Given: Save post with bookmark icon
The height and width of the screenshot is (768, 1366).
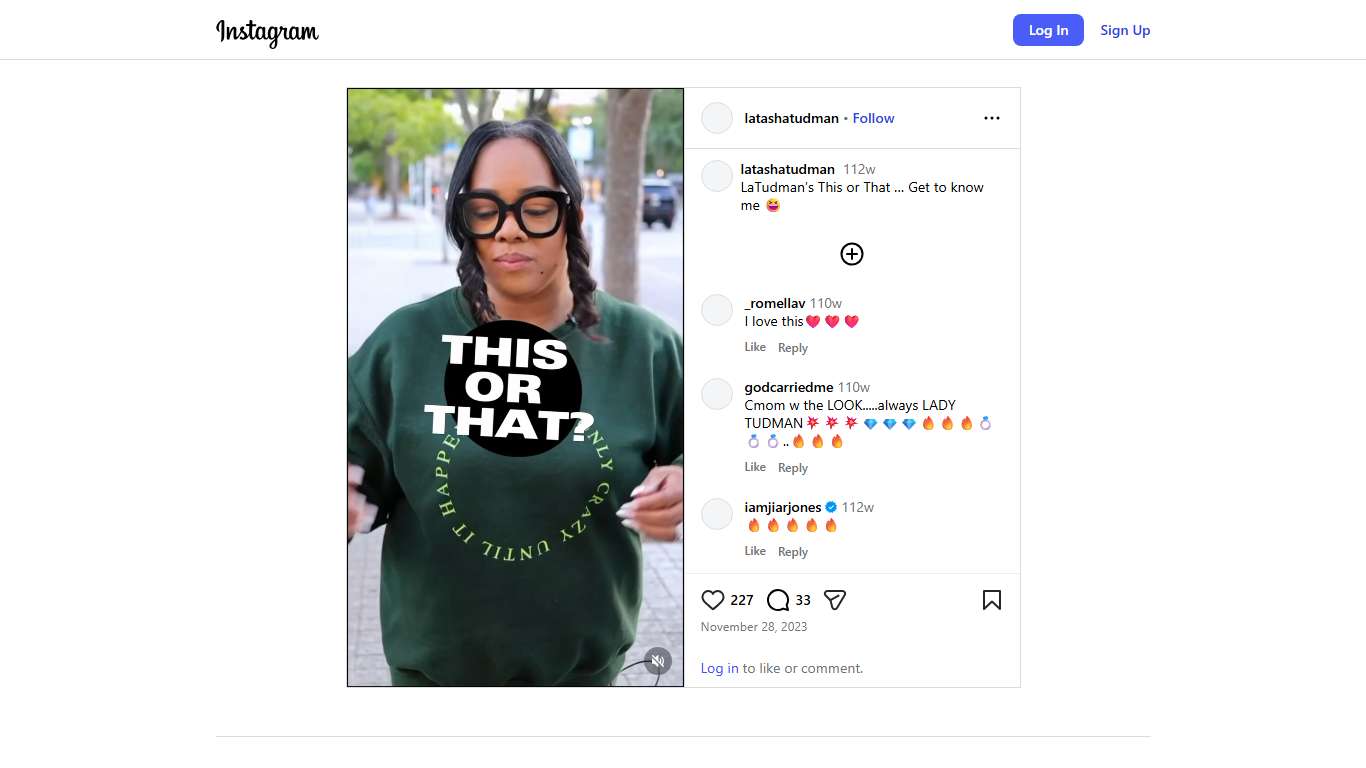Looking at the screenshot, I should (992, 600).
